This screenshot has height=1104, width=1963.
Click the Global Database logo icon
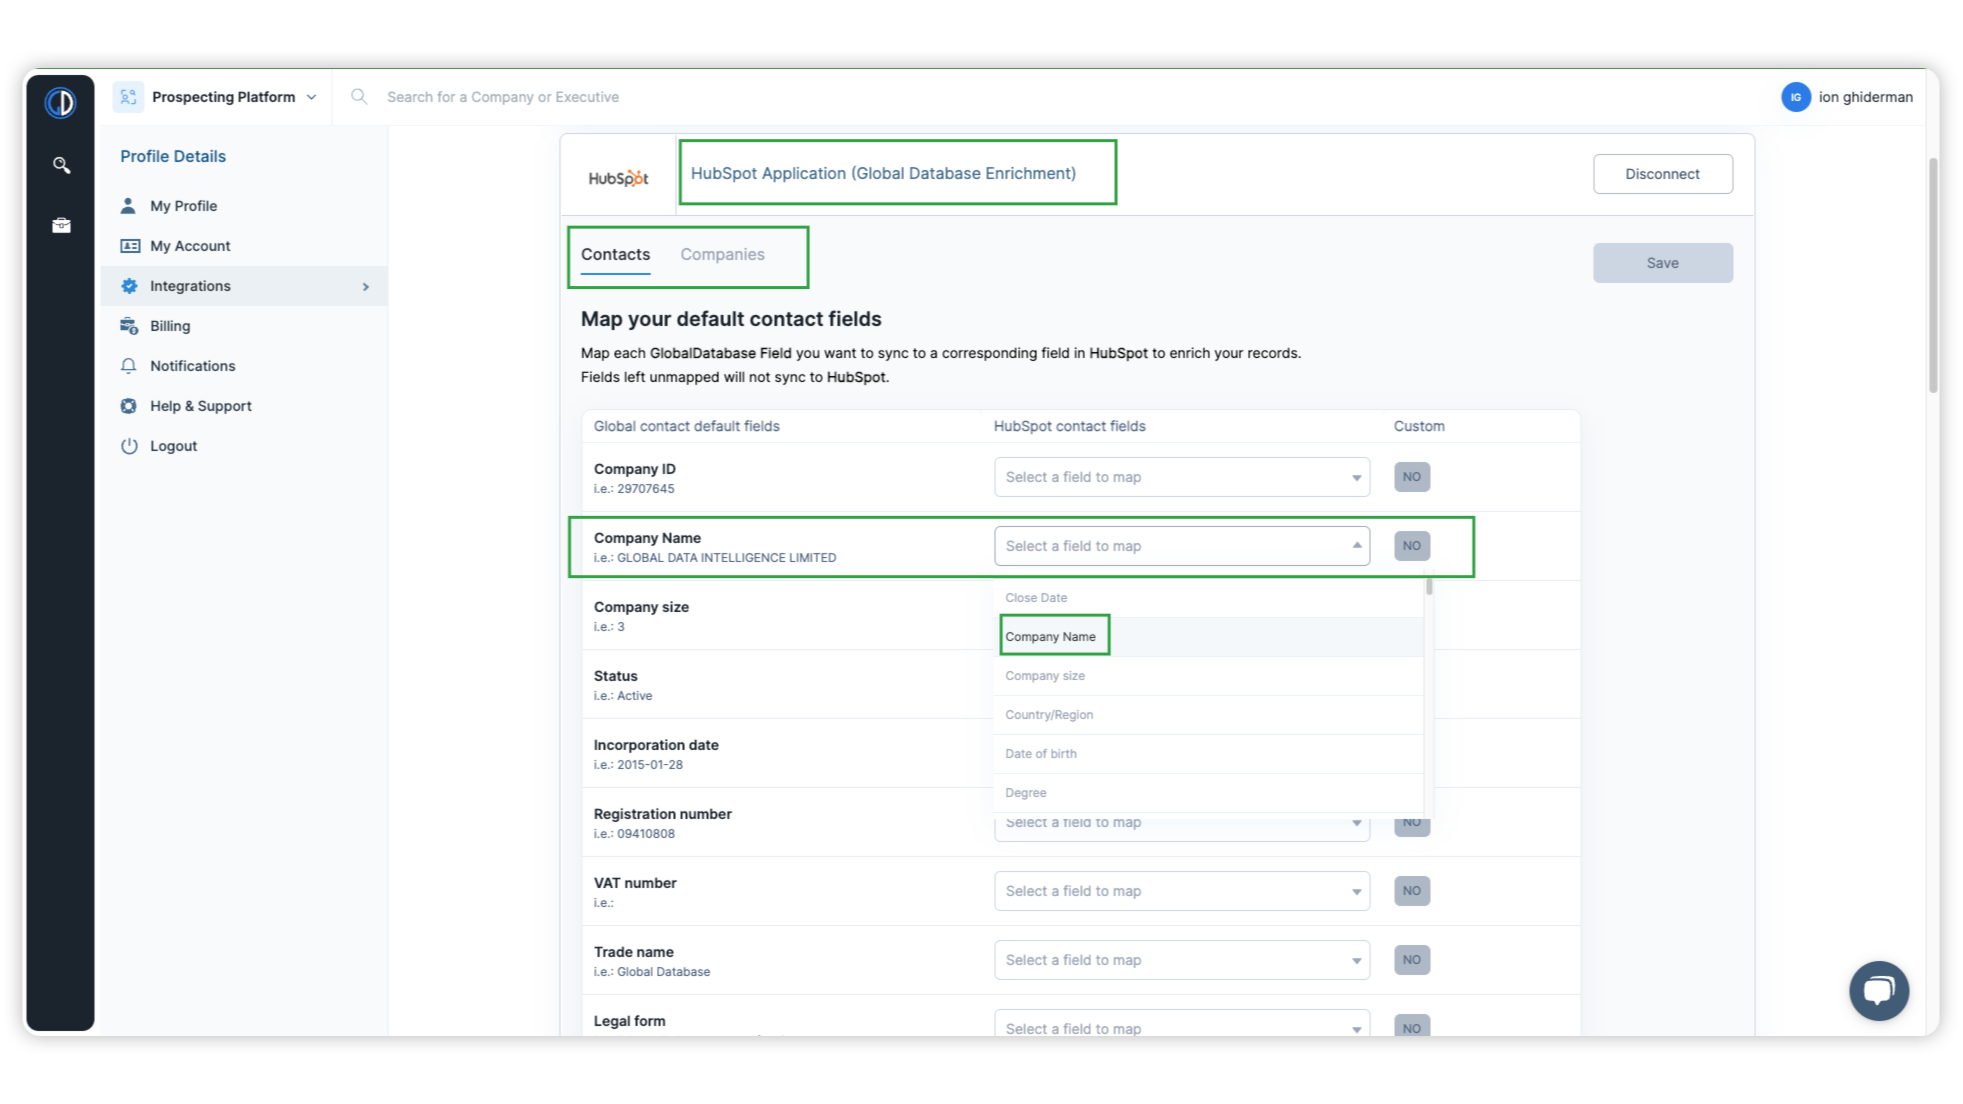pyautogui.click(x=60, y=102)
